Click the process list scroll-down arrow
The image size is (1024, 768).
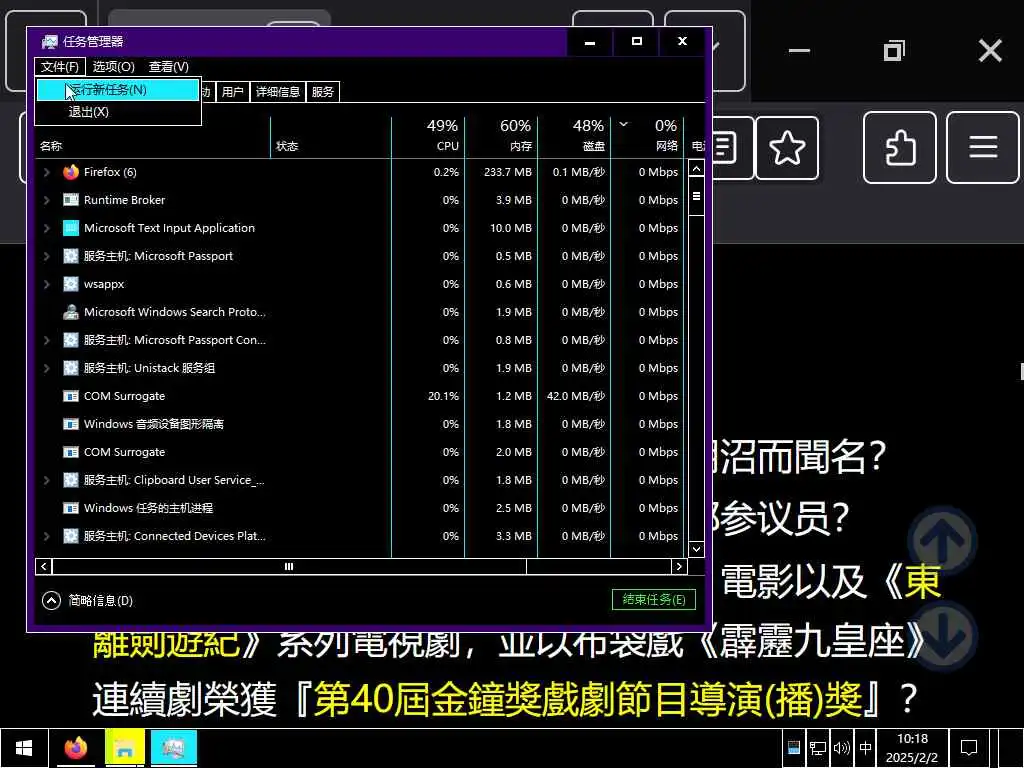[696, 549]
